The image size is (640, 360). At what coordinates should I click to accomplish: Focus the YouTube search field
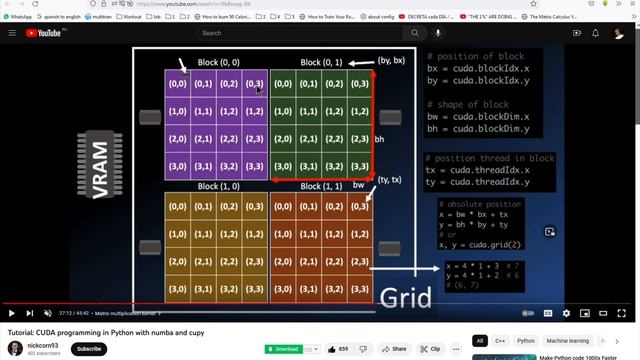(x=300, y=33)
